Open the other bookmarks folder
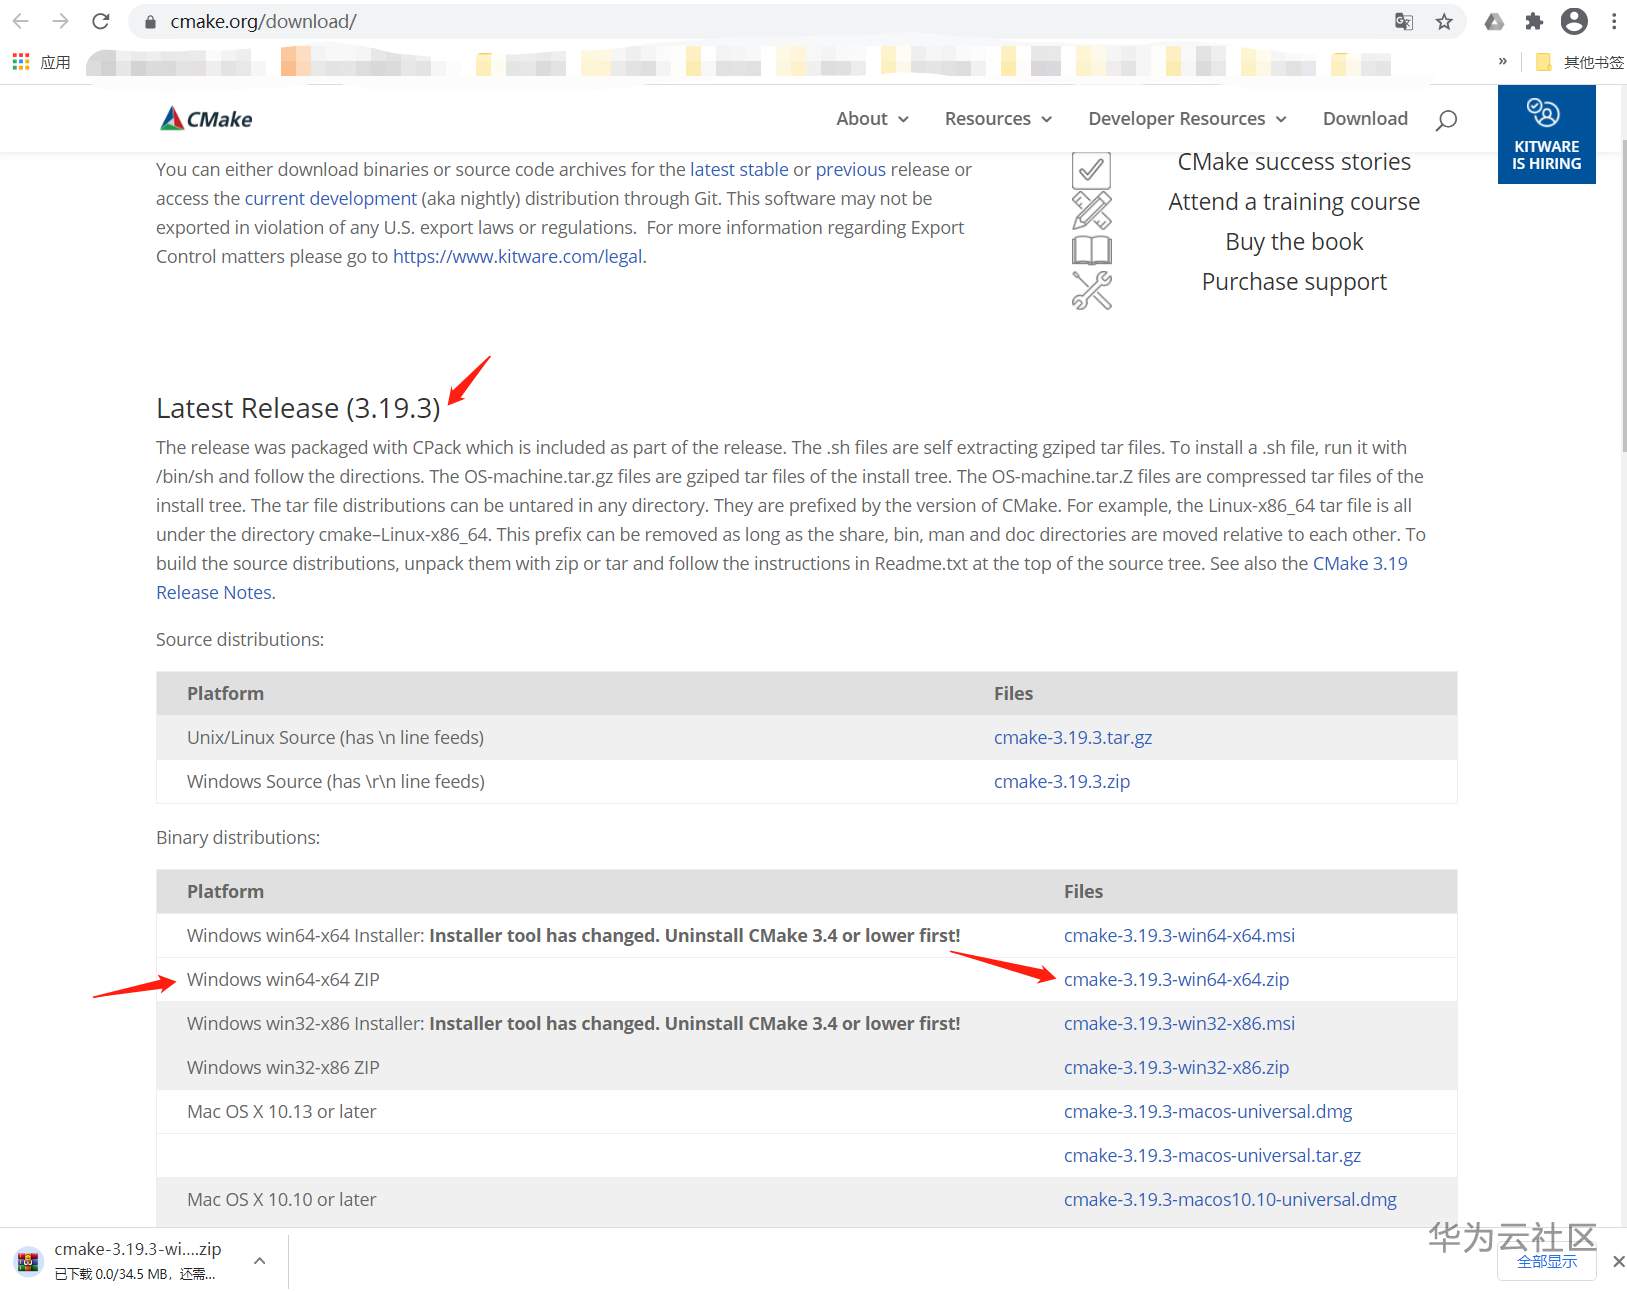Viewport: 1627px width, 1292px height. tap(1579, 62)
